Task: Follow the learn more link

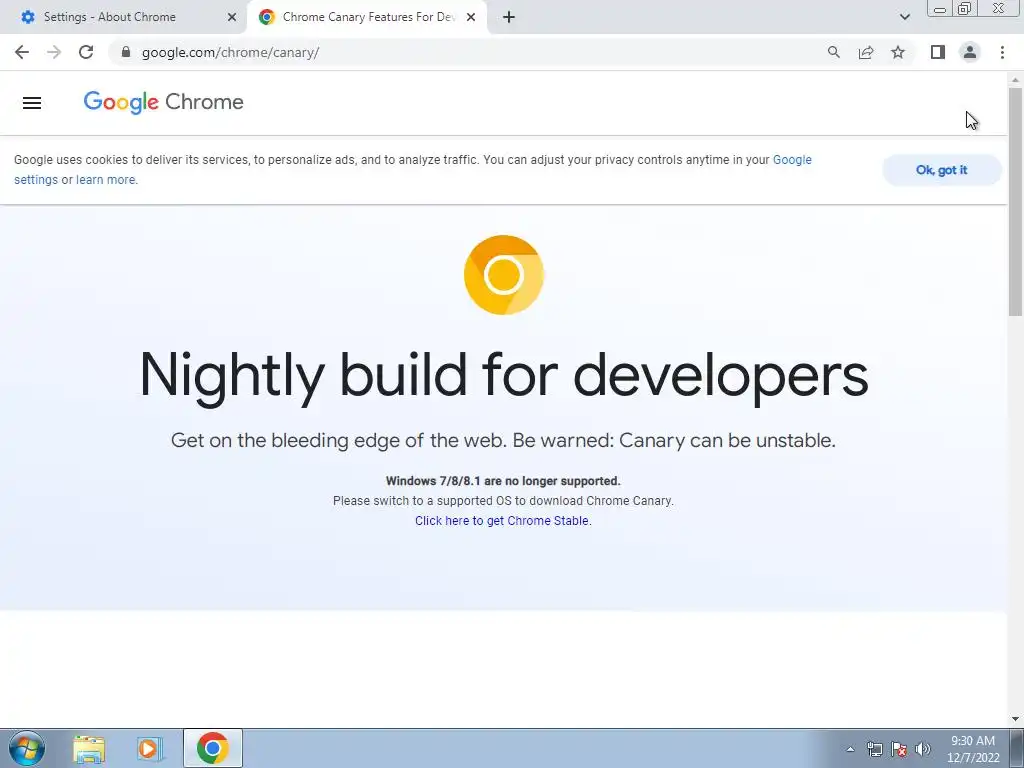Action: point(106,180)
